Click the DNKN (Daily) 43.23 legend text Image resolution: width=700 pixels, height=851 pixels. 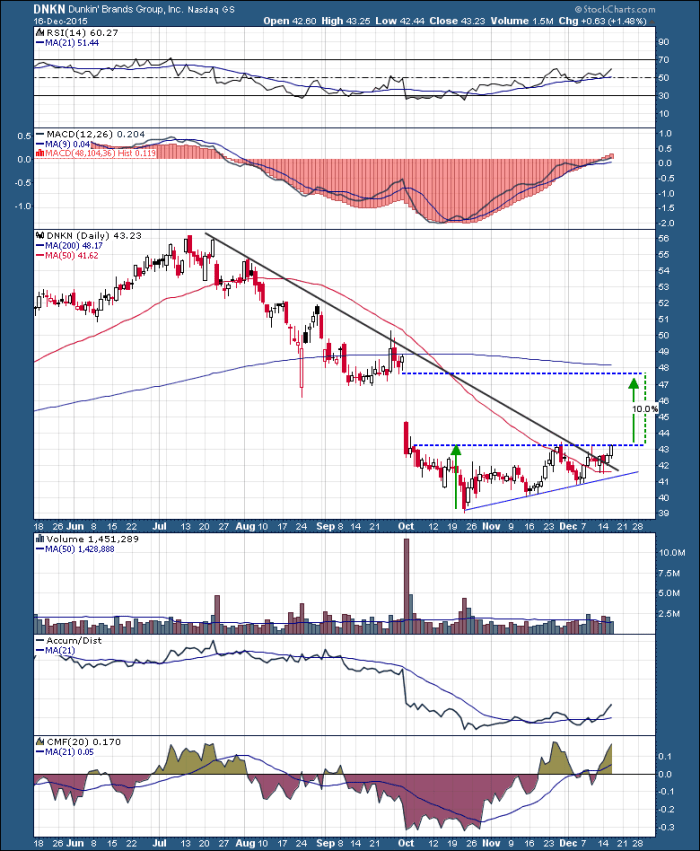click(x=94, y=236)
